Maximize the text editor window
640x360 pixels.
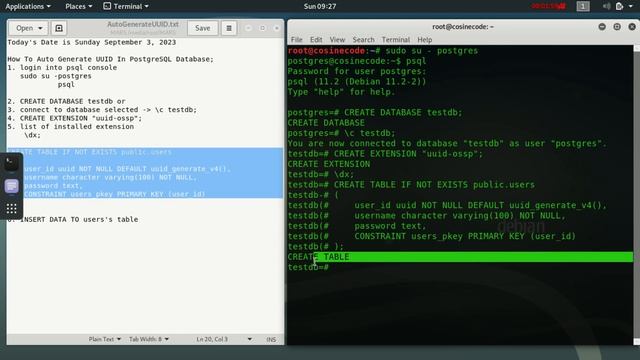tap(262, 28)
